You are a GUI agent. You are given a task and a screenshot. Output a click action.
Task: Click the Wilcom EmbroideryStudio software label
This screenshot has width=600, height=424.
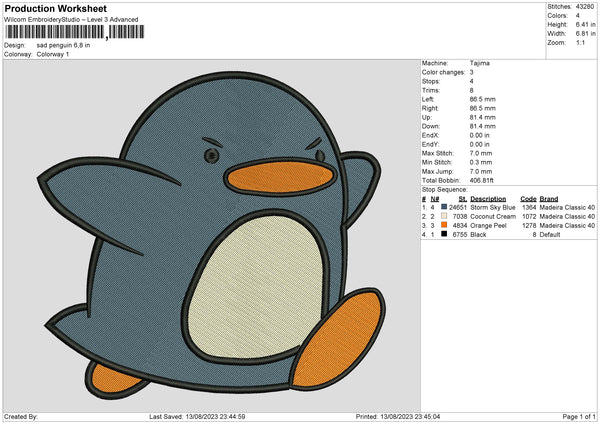[x=71, y=20]
